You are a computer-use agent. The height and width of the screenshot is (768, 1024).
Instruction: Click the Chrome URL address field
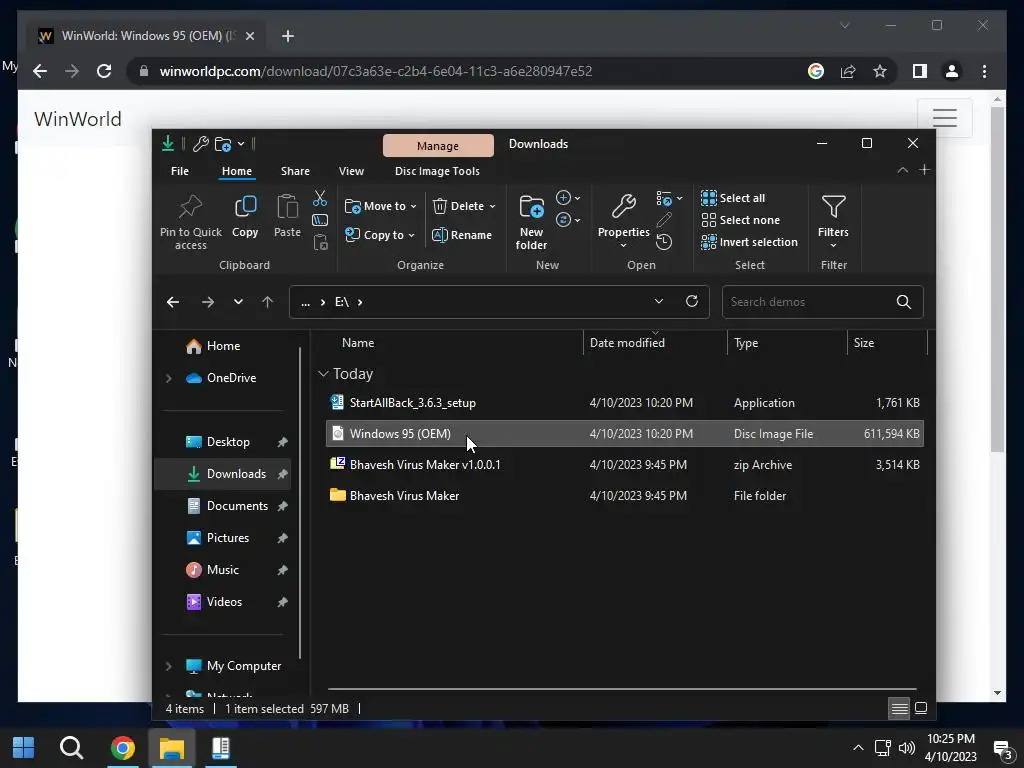click(376, 71)
